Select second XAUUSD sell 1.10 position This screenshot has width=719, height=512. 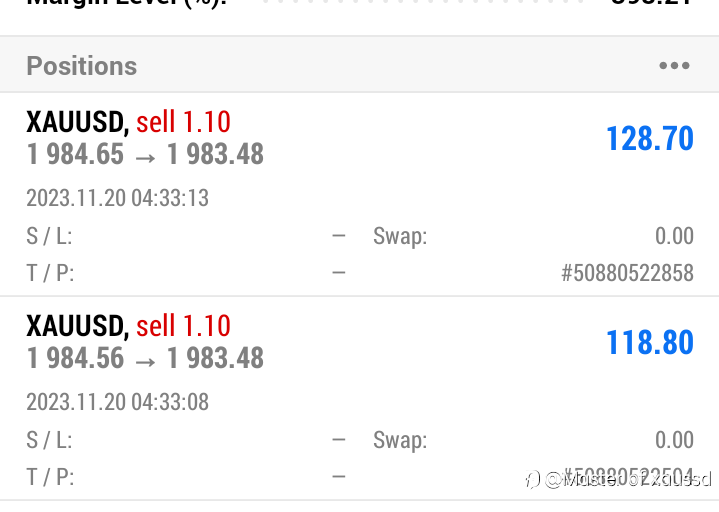coord(360,398)
